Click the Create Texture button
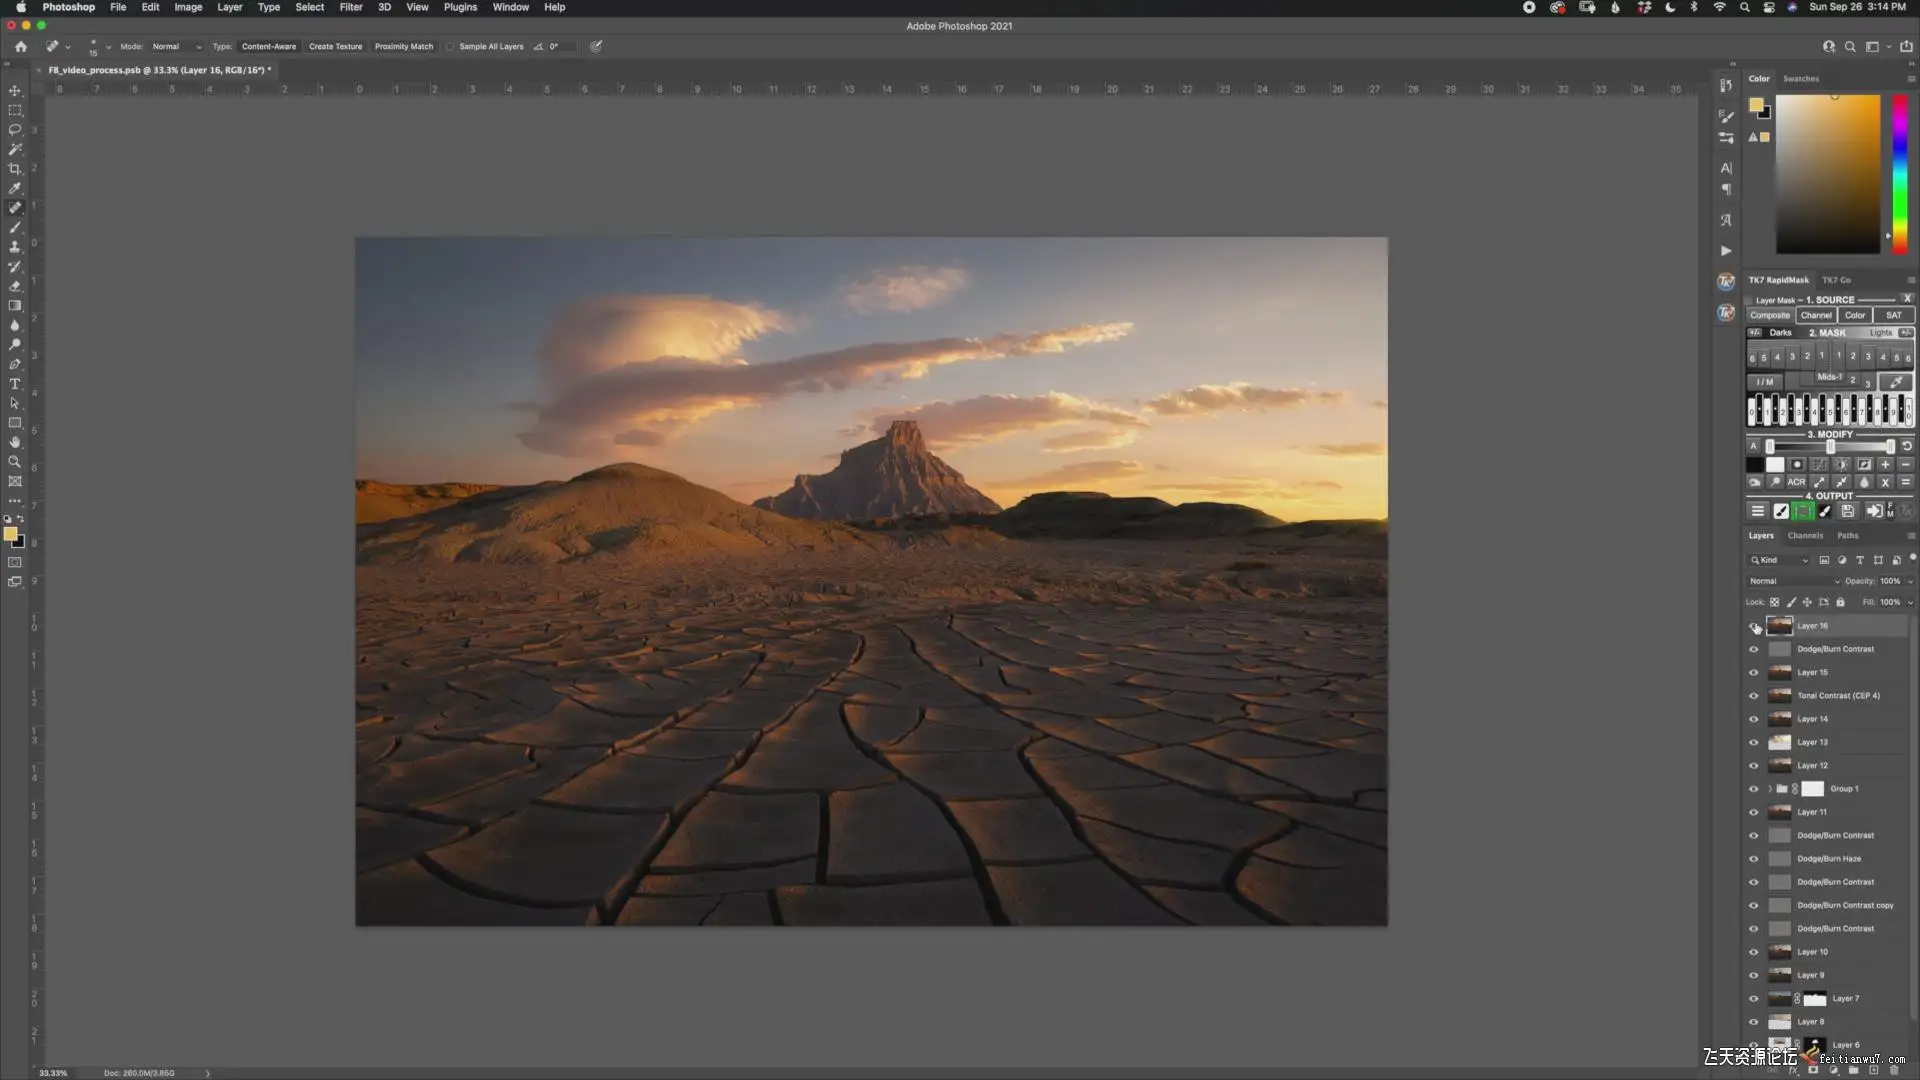 pos(336,46)
